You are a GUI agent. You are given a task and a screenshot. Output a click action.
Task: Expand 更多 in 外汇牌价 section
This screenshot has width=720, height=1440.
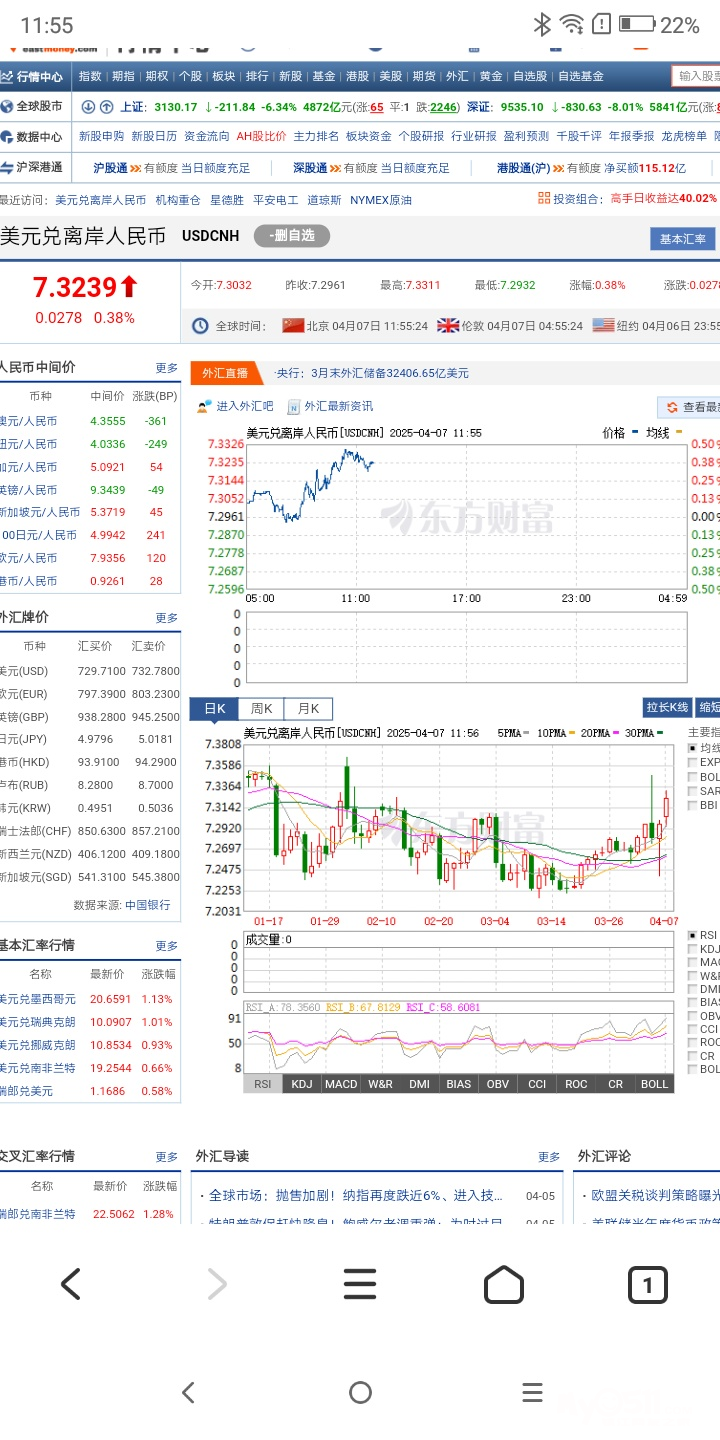(166, 618)
